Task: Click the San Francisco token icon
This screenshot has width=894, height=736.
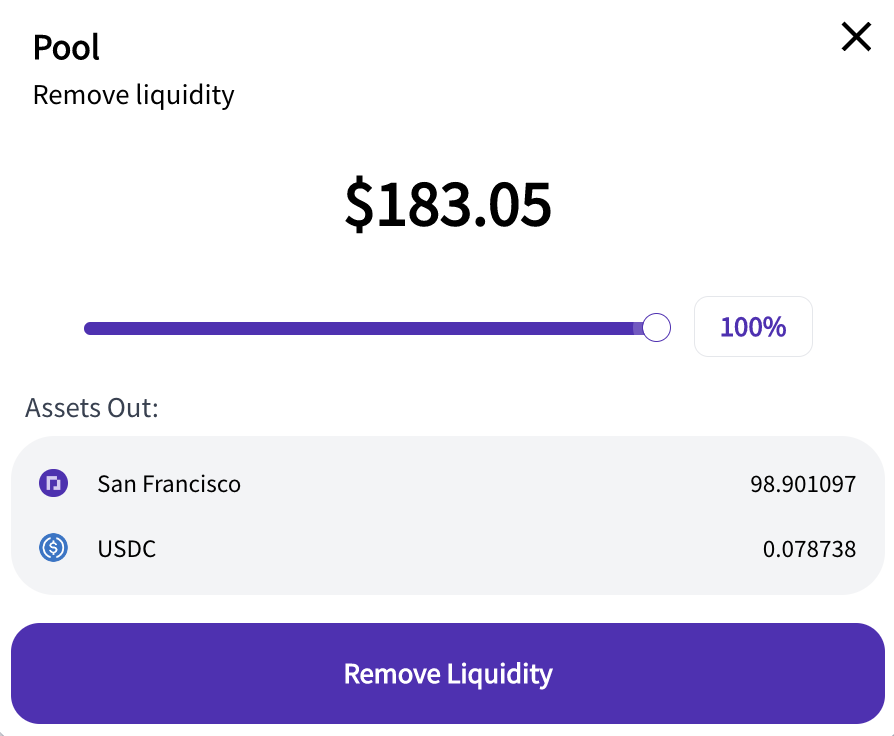Action: tap(54, 483)
